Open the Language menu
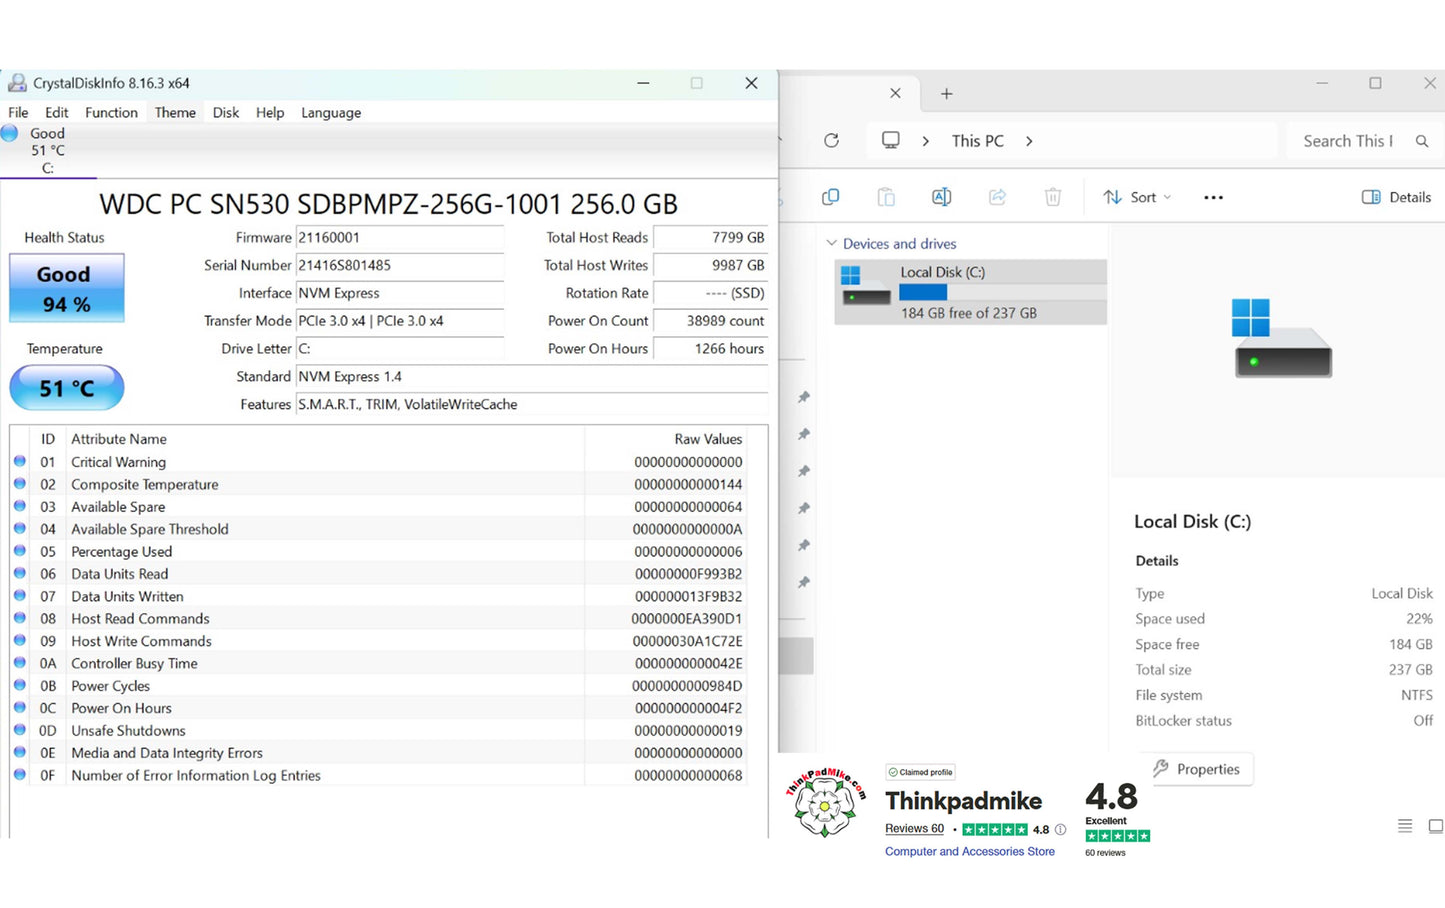 pyautogui.click(x=331, y=112)
